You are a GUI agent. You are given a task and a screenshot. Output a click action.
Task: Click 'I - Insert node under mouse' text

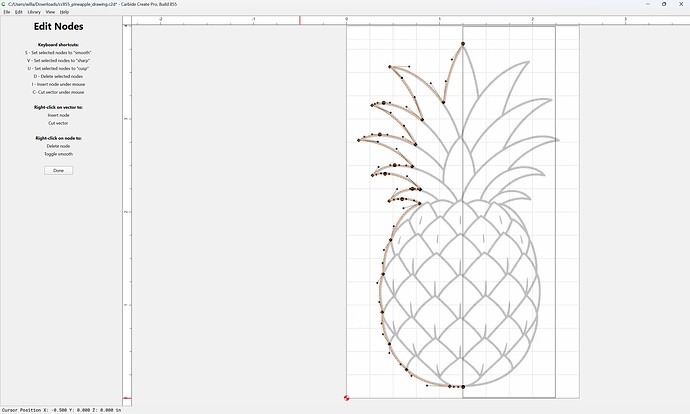click(58, 84)
